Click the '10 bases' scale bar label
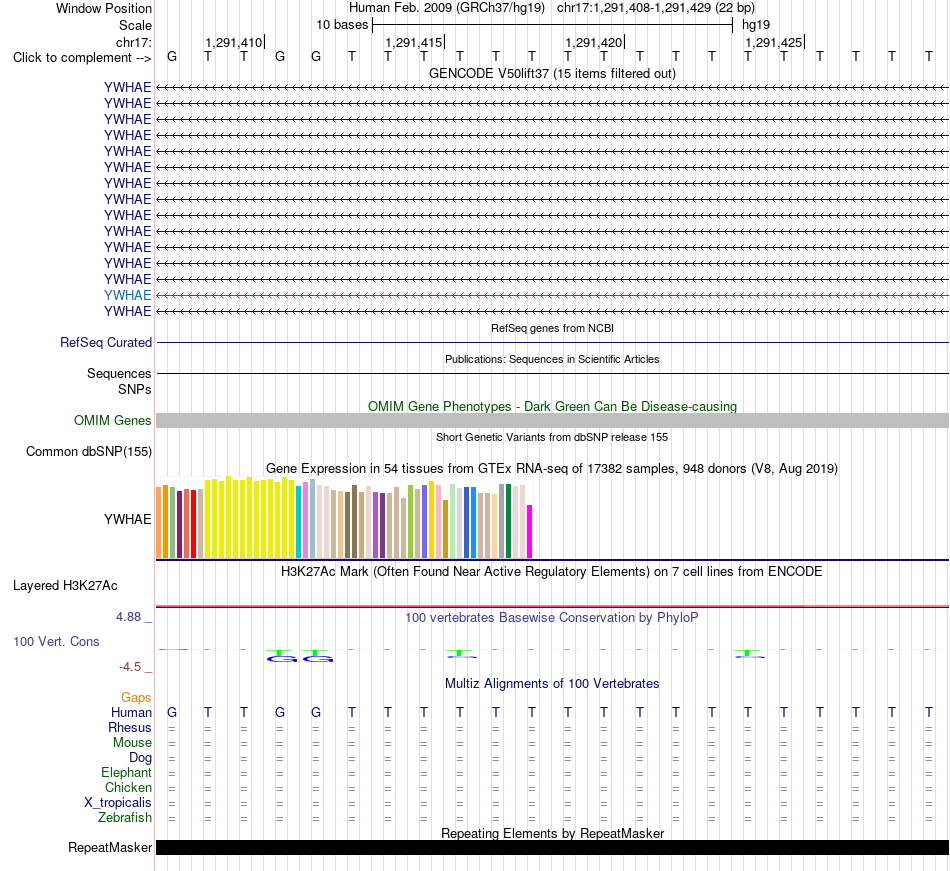Screen dimensions: 950x871 coord(342,25)
